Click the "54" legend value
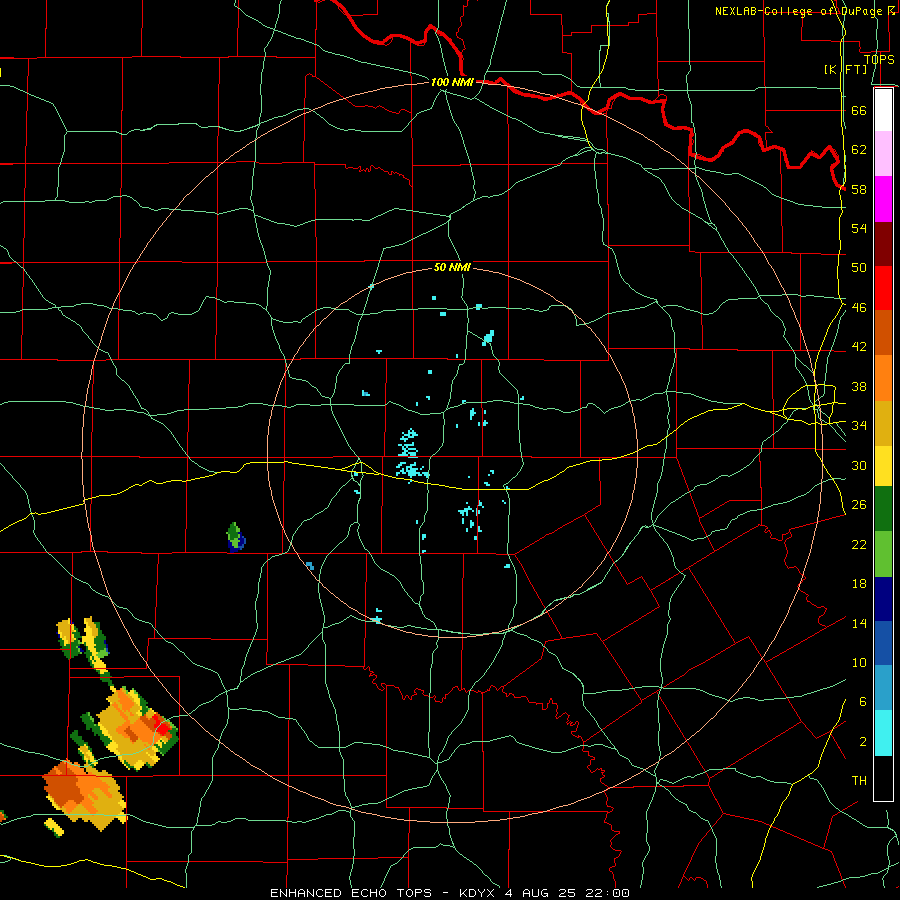 tap(859, 228)
